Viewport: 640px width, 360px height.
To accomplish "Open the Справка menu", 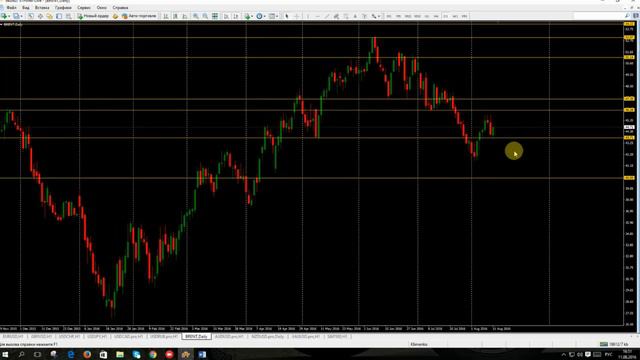I will coord(120,7).
